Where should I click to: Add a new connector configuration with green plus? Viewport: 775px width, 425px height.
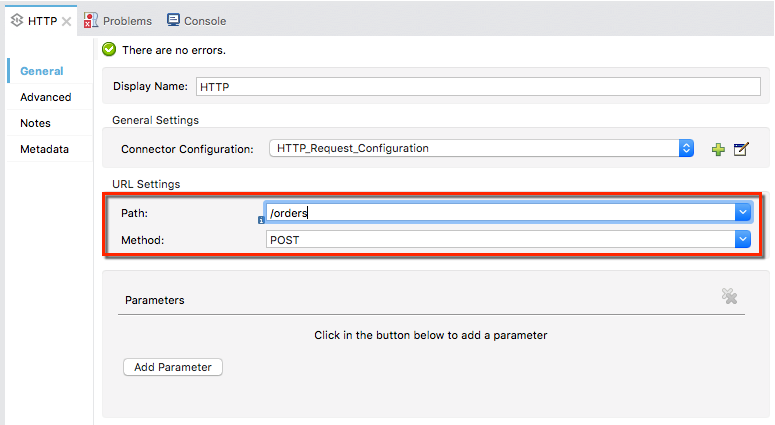(717, 149)
